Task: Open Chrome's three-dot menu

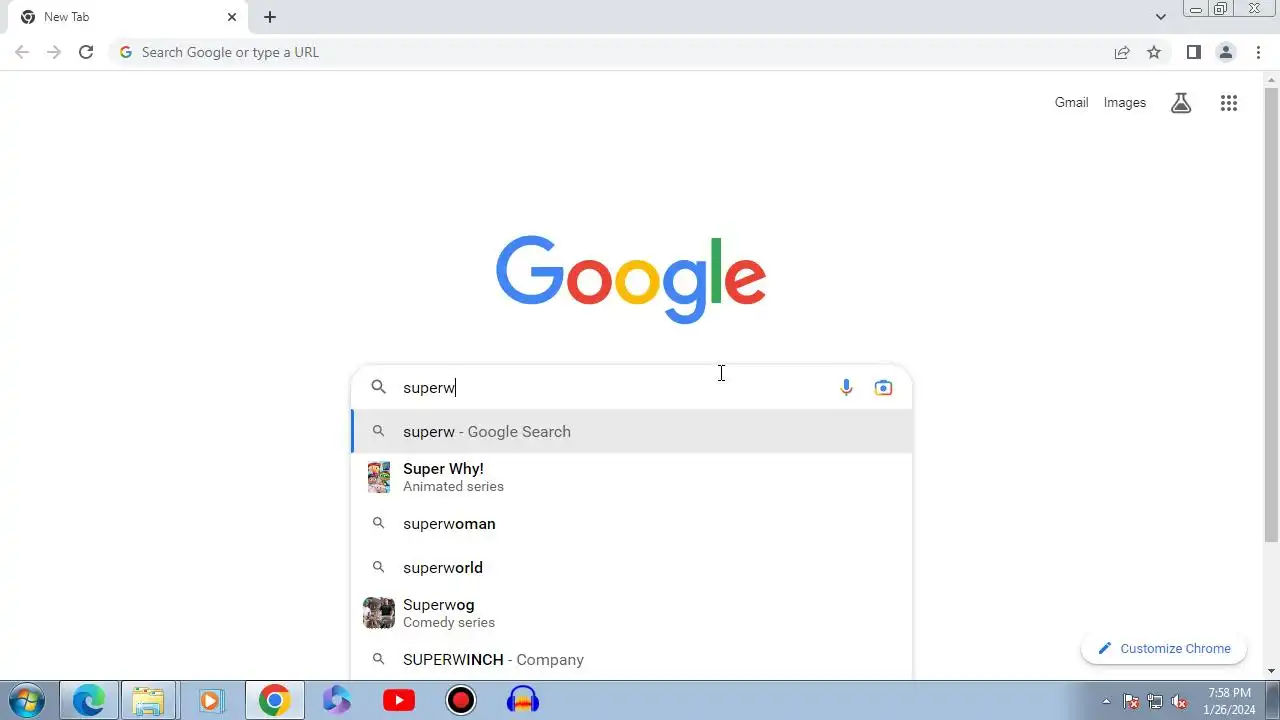Action: point(1258,52)
